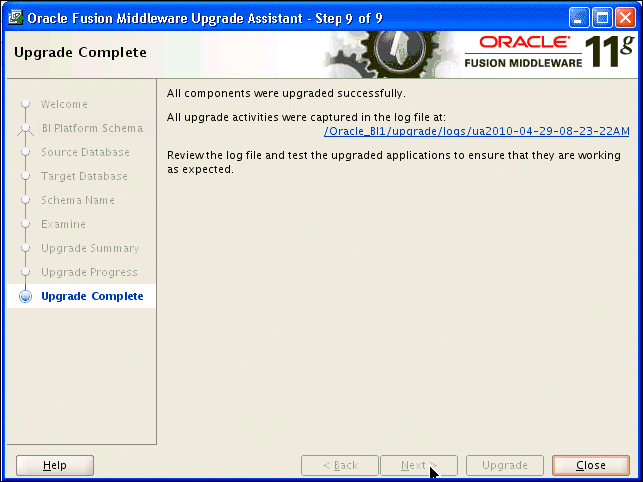
Task: Click the greyed-out Back button
Action: coord(340,465)
